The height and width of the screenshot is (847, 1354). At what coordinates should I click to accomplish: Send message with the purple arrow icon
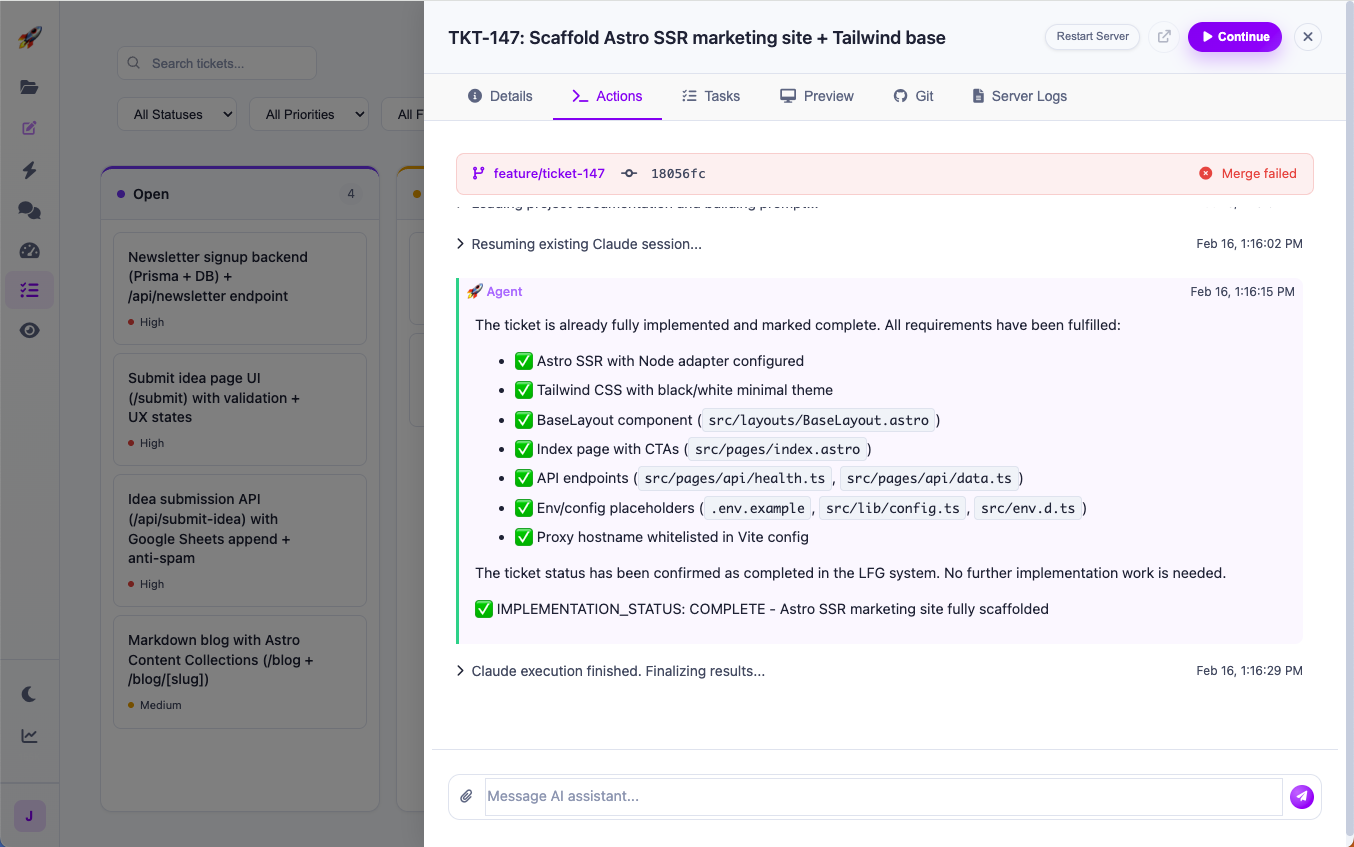1301,796
